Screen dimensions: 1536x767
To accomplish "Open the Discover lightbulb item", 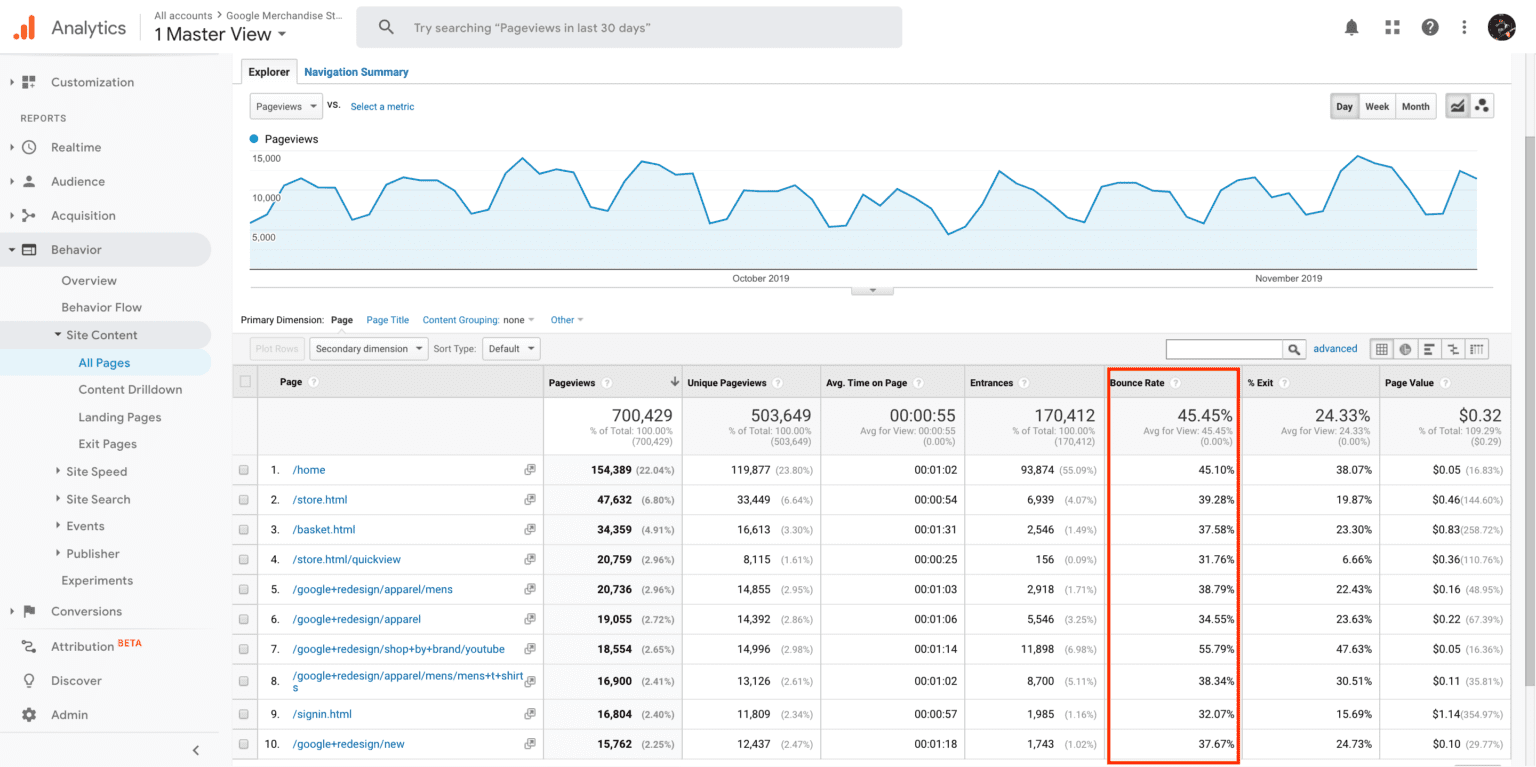I will click(x=29, y=680).
